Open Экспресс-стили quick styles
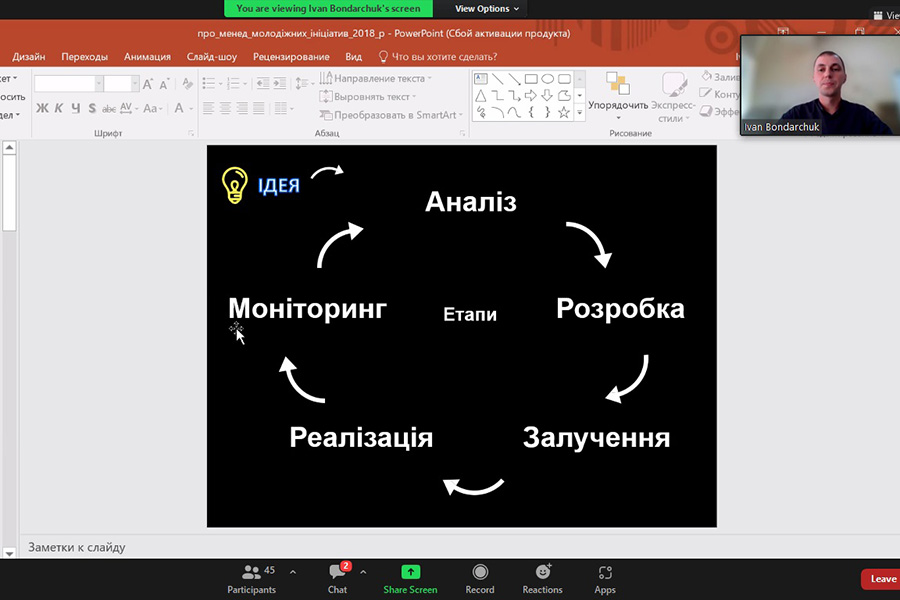Viewport: 900px width, 600px height. pyautogui.click(x=673, y=96)
